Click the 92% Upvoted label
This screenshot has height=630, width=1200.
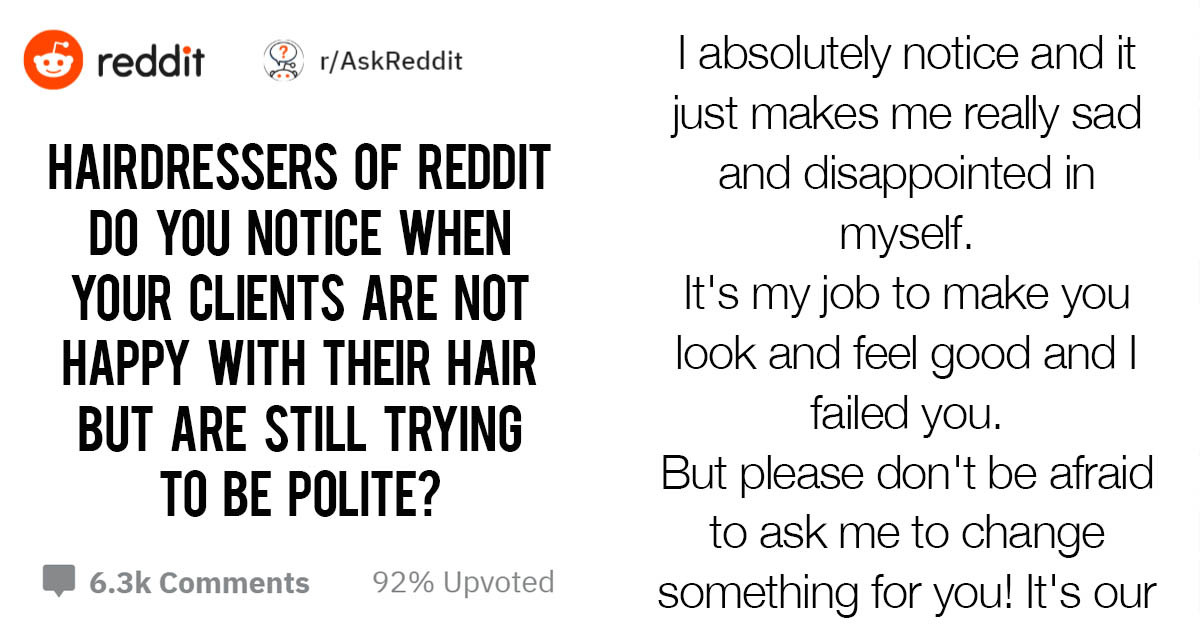point(462,582)
